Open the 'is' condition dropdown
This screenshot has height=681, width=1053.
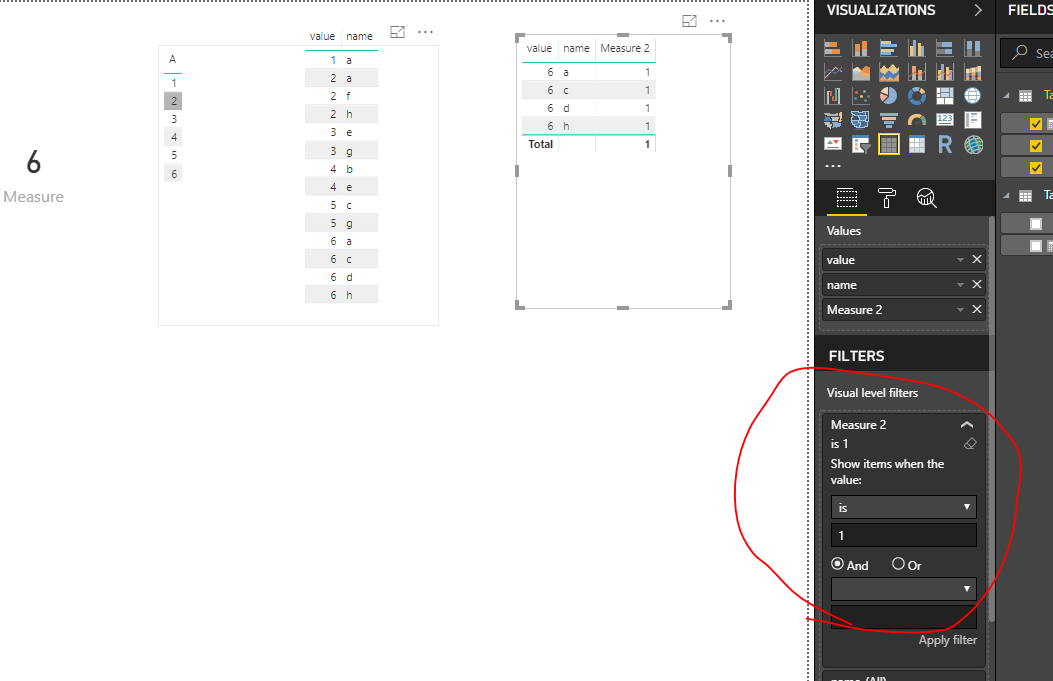903,507
